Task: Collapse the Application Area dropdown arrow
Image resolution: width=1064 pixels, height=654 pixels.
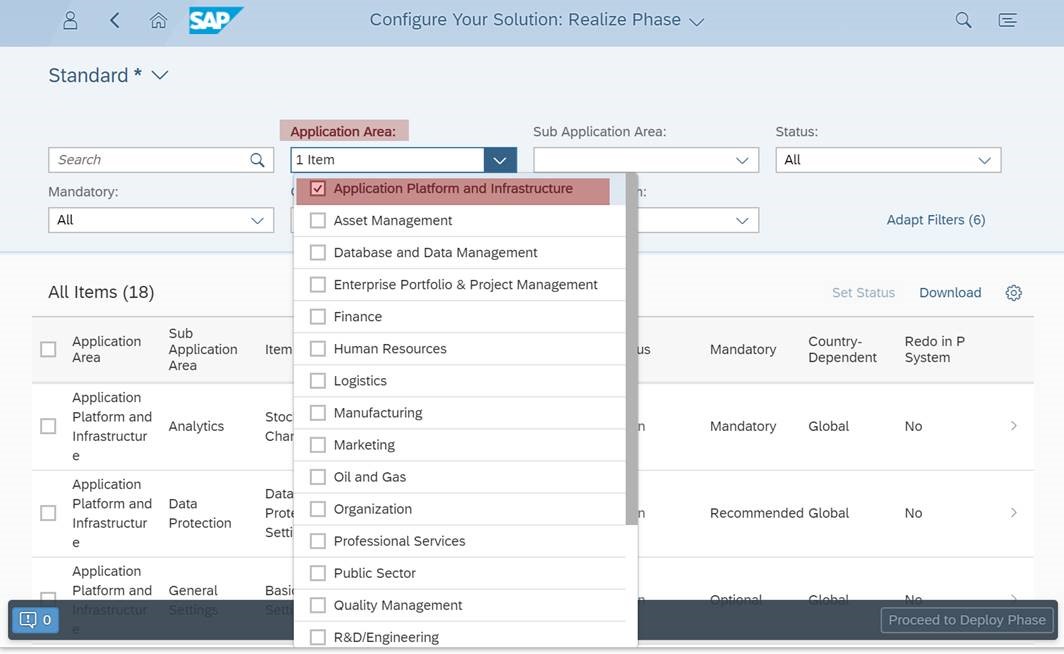Action: (500, 160)
